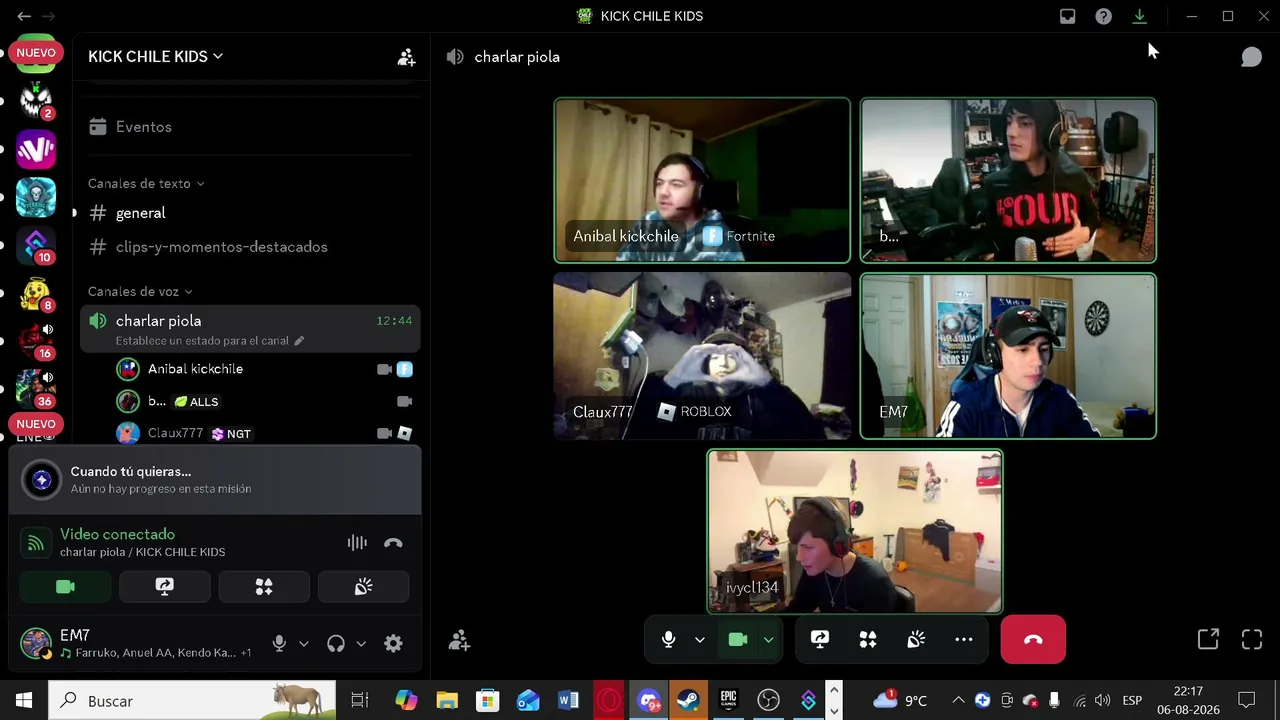
Task: Click the connection quality icon beside Video conectado
Action: pyautogui.click(x=36, y=543)
